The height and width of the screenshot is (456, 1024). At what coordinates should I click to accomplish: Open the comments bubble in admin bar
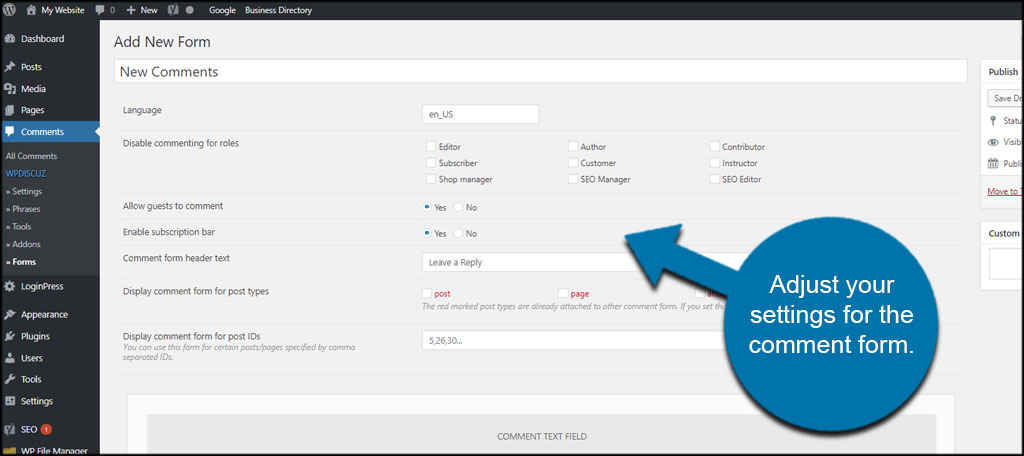[103, 10]
